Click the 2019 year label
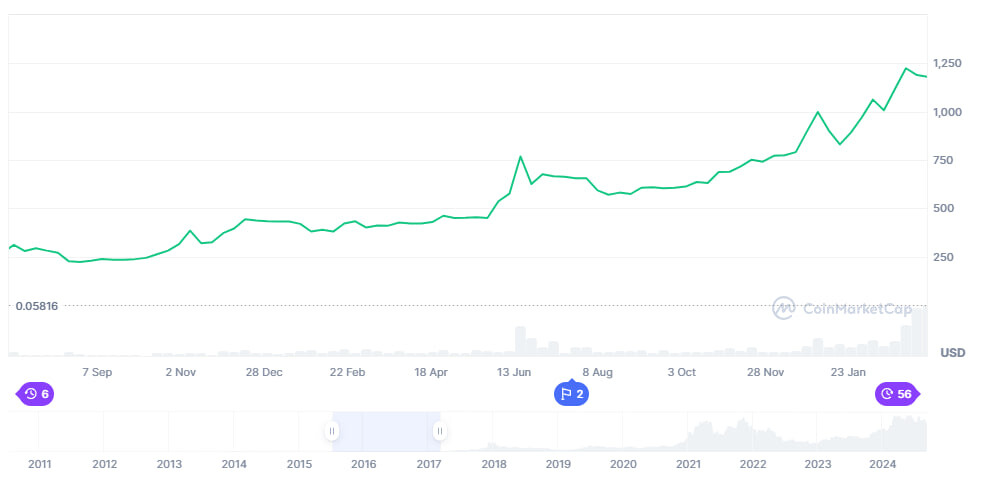This screenshot has height=481, width=1008. [558, 464]
